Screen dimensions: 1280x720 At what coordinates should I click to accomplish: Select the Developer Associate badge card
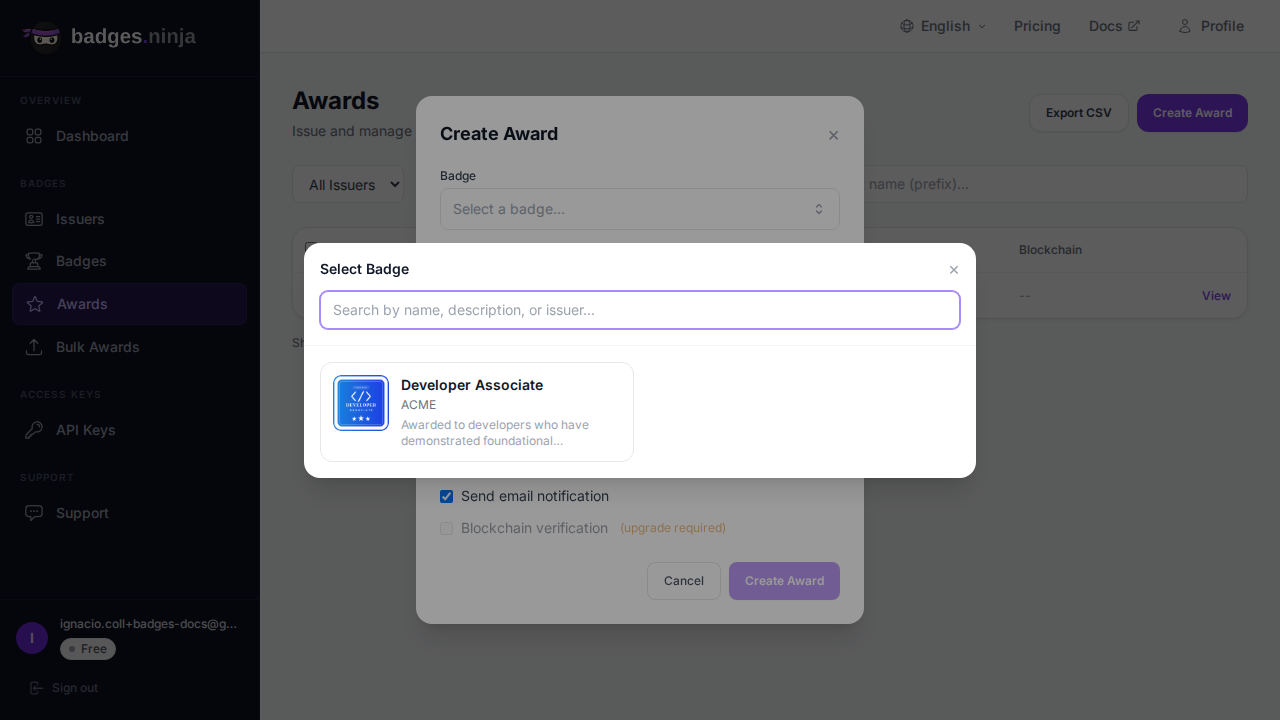tap(477, 412)
